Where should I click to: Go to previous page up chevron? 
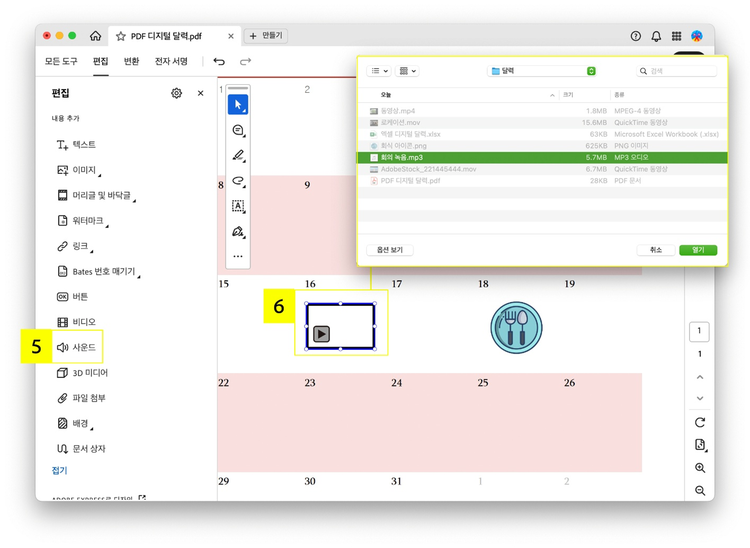point(700,377)
